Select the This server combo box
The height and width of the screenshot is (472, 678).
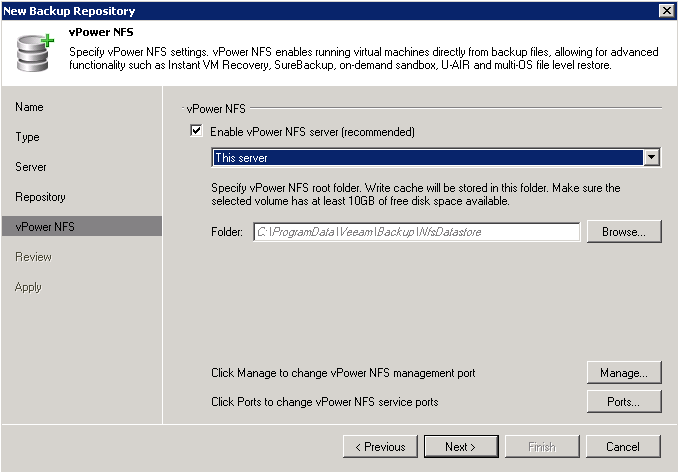pos(436,157)
